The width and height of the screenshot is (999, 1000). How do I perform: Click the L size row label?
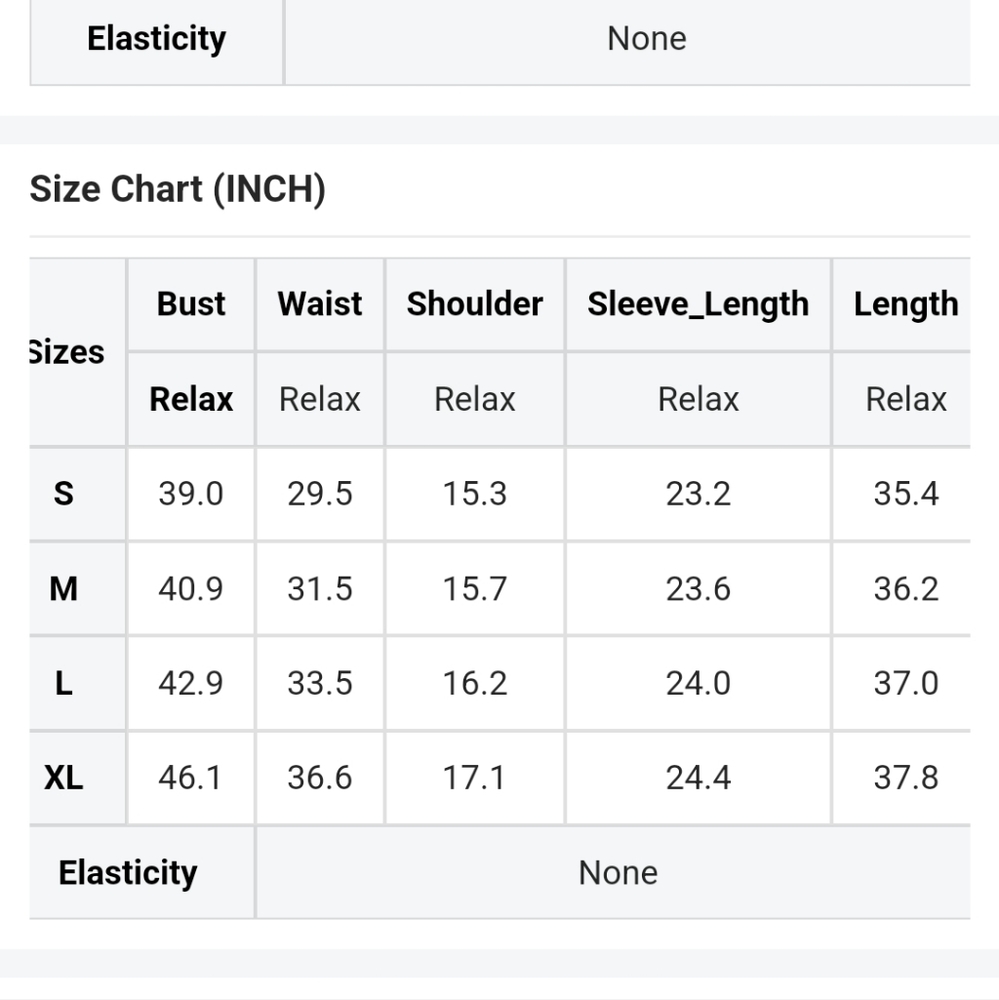[63, 683]
